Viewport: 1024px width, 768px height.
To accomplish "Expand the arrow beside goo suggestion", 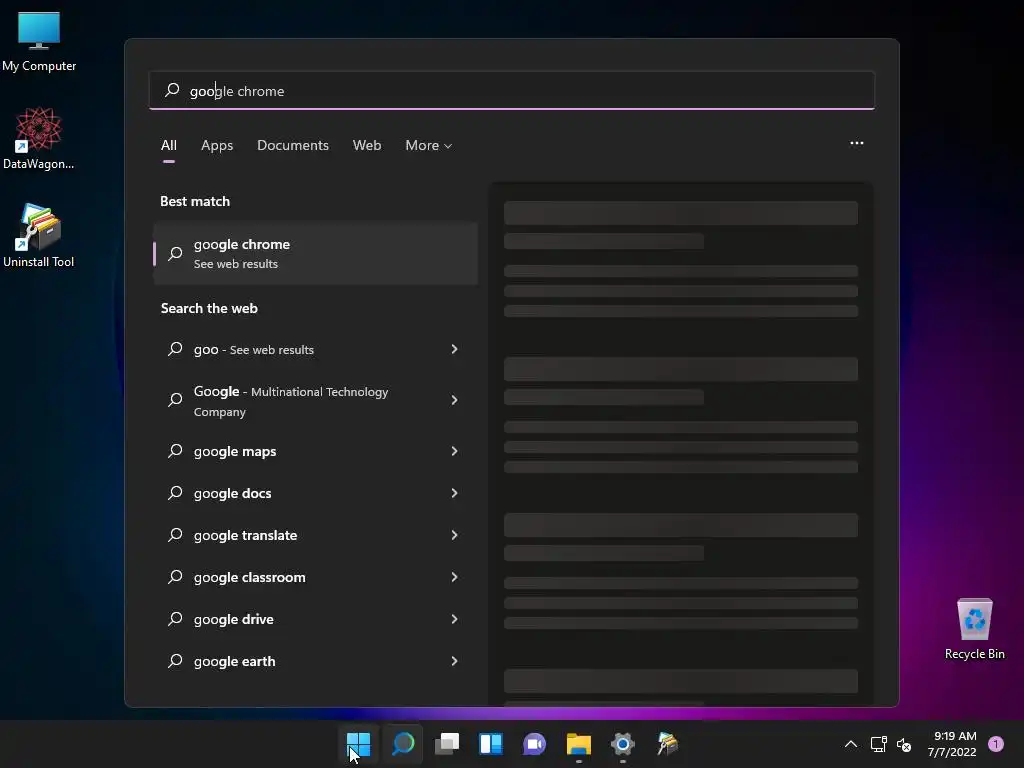I will click(455, 349).
